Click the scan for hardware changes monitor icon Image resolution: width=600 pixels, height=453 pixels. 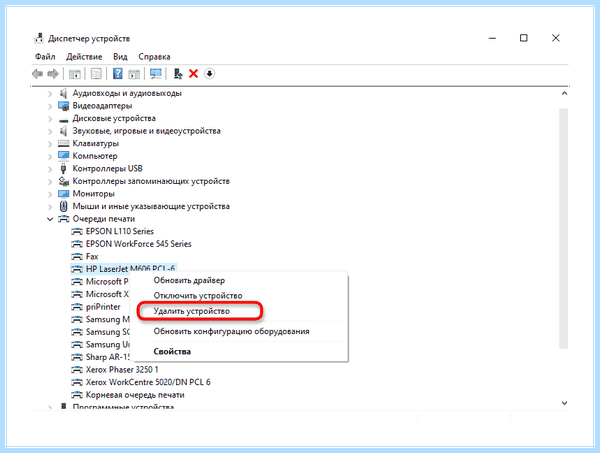pos(156,73)
